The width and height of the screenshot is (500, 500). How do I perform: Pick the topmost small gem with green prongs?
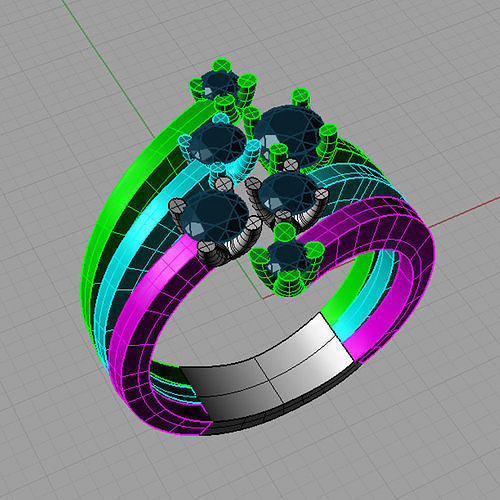pos(219,85)
